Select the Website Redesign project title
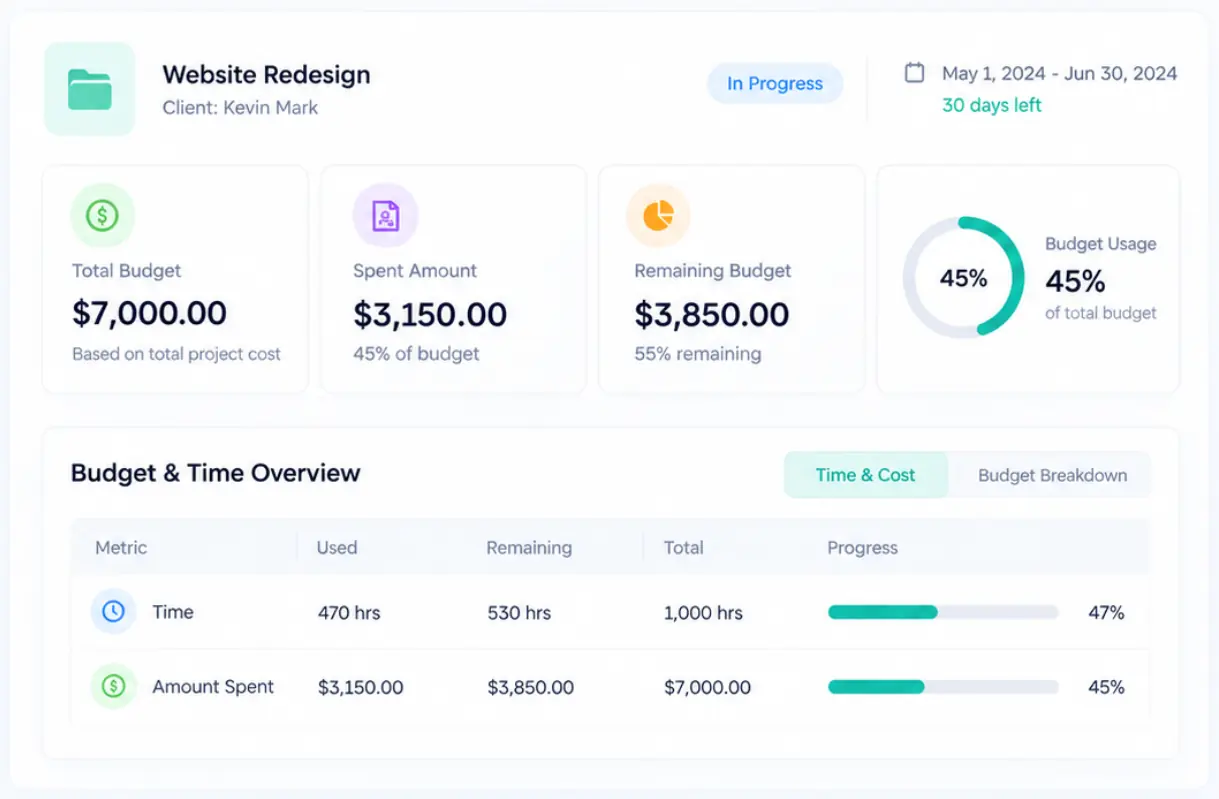1219x799 pixels. point(266,75)
